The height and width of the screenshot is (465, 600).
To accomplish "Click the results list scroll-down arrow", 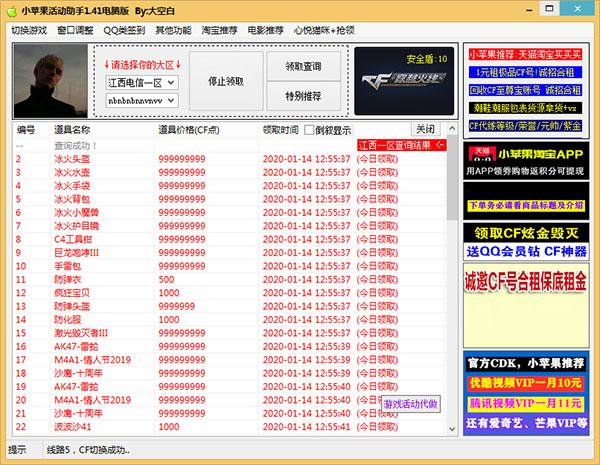I will click(x=452, y=429).
